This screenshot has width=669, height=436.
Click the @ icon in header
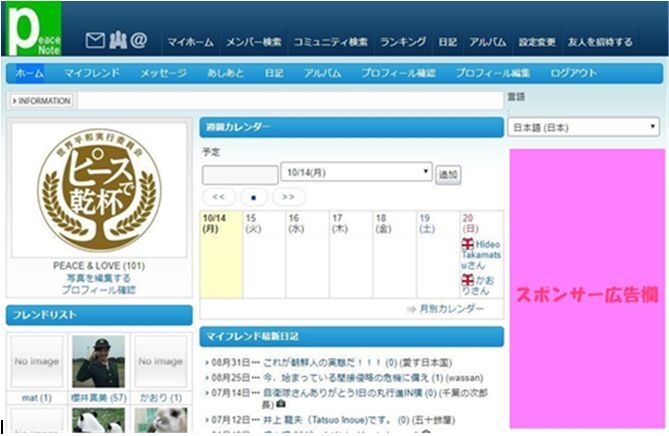point(139,41)
